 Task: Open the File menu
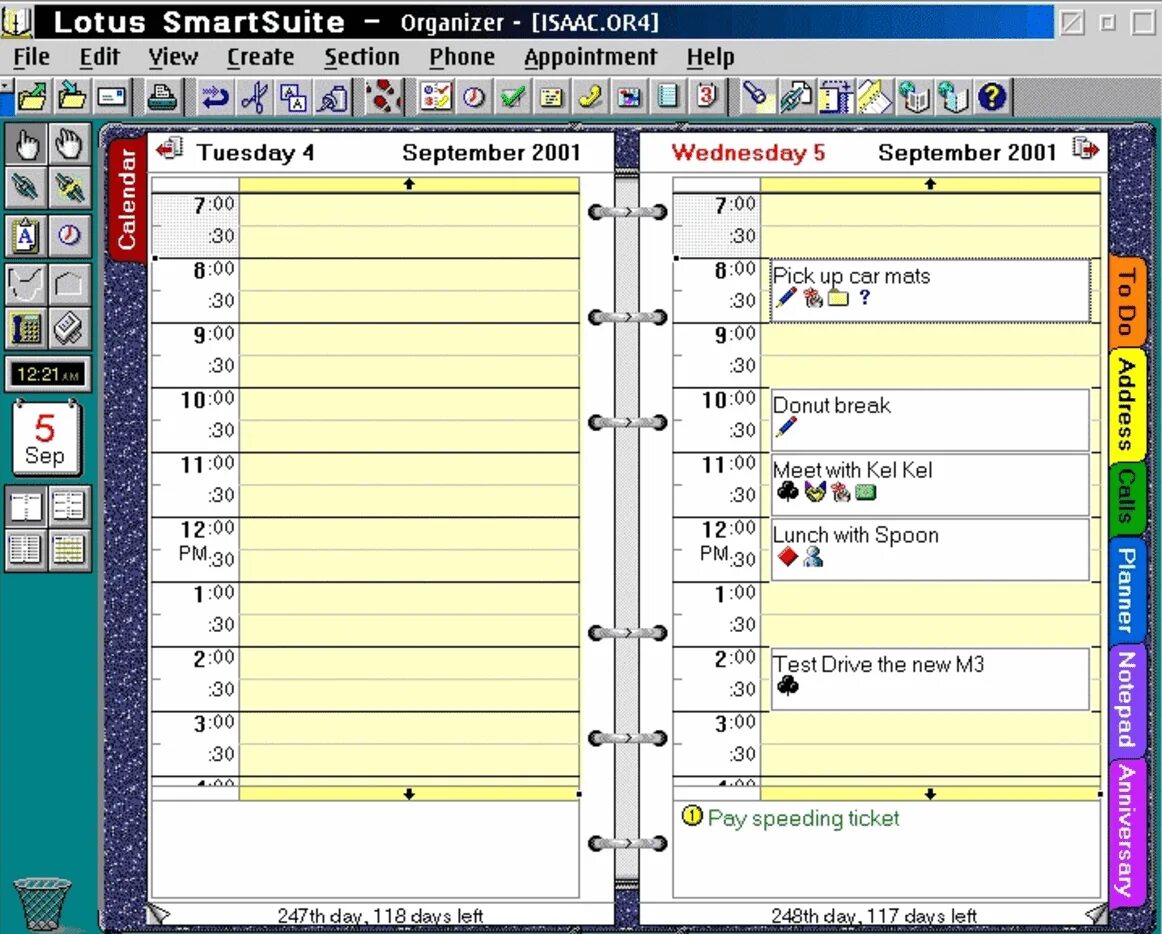31,57
